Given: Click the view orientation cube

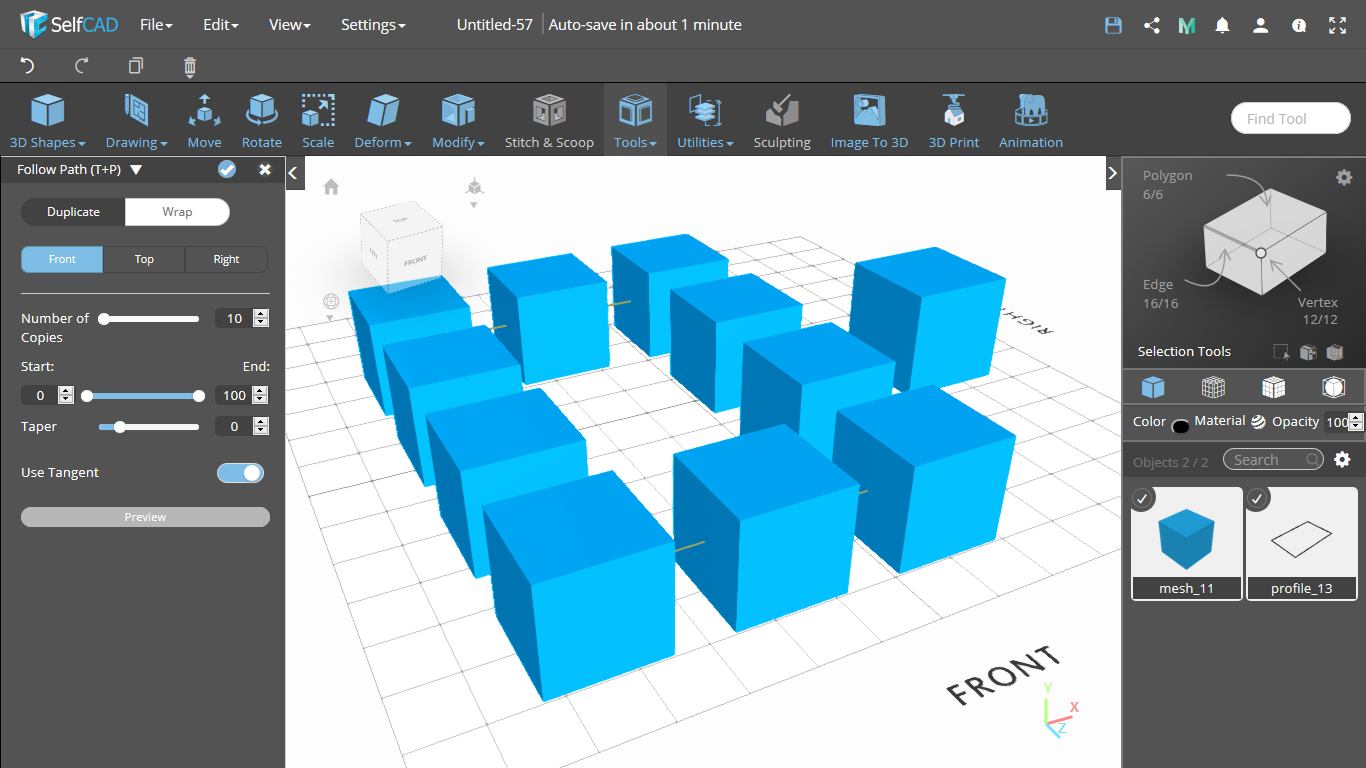Looking at the screenshot, I should 401,248.
